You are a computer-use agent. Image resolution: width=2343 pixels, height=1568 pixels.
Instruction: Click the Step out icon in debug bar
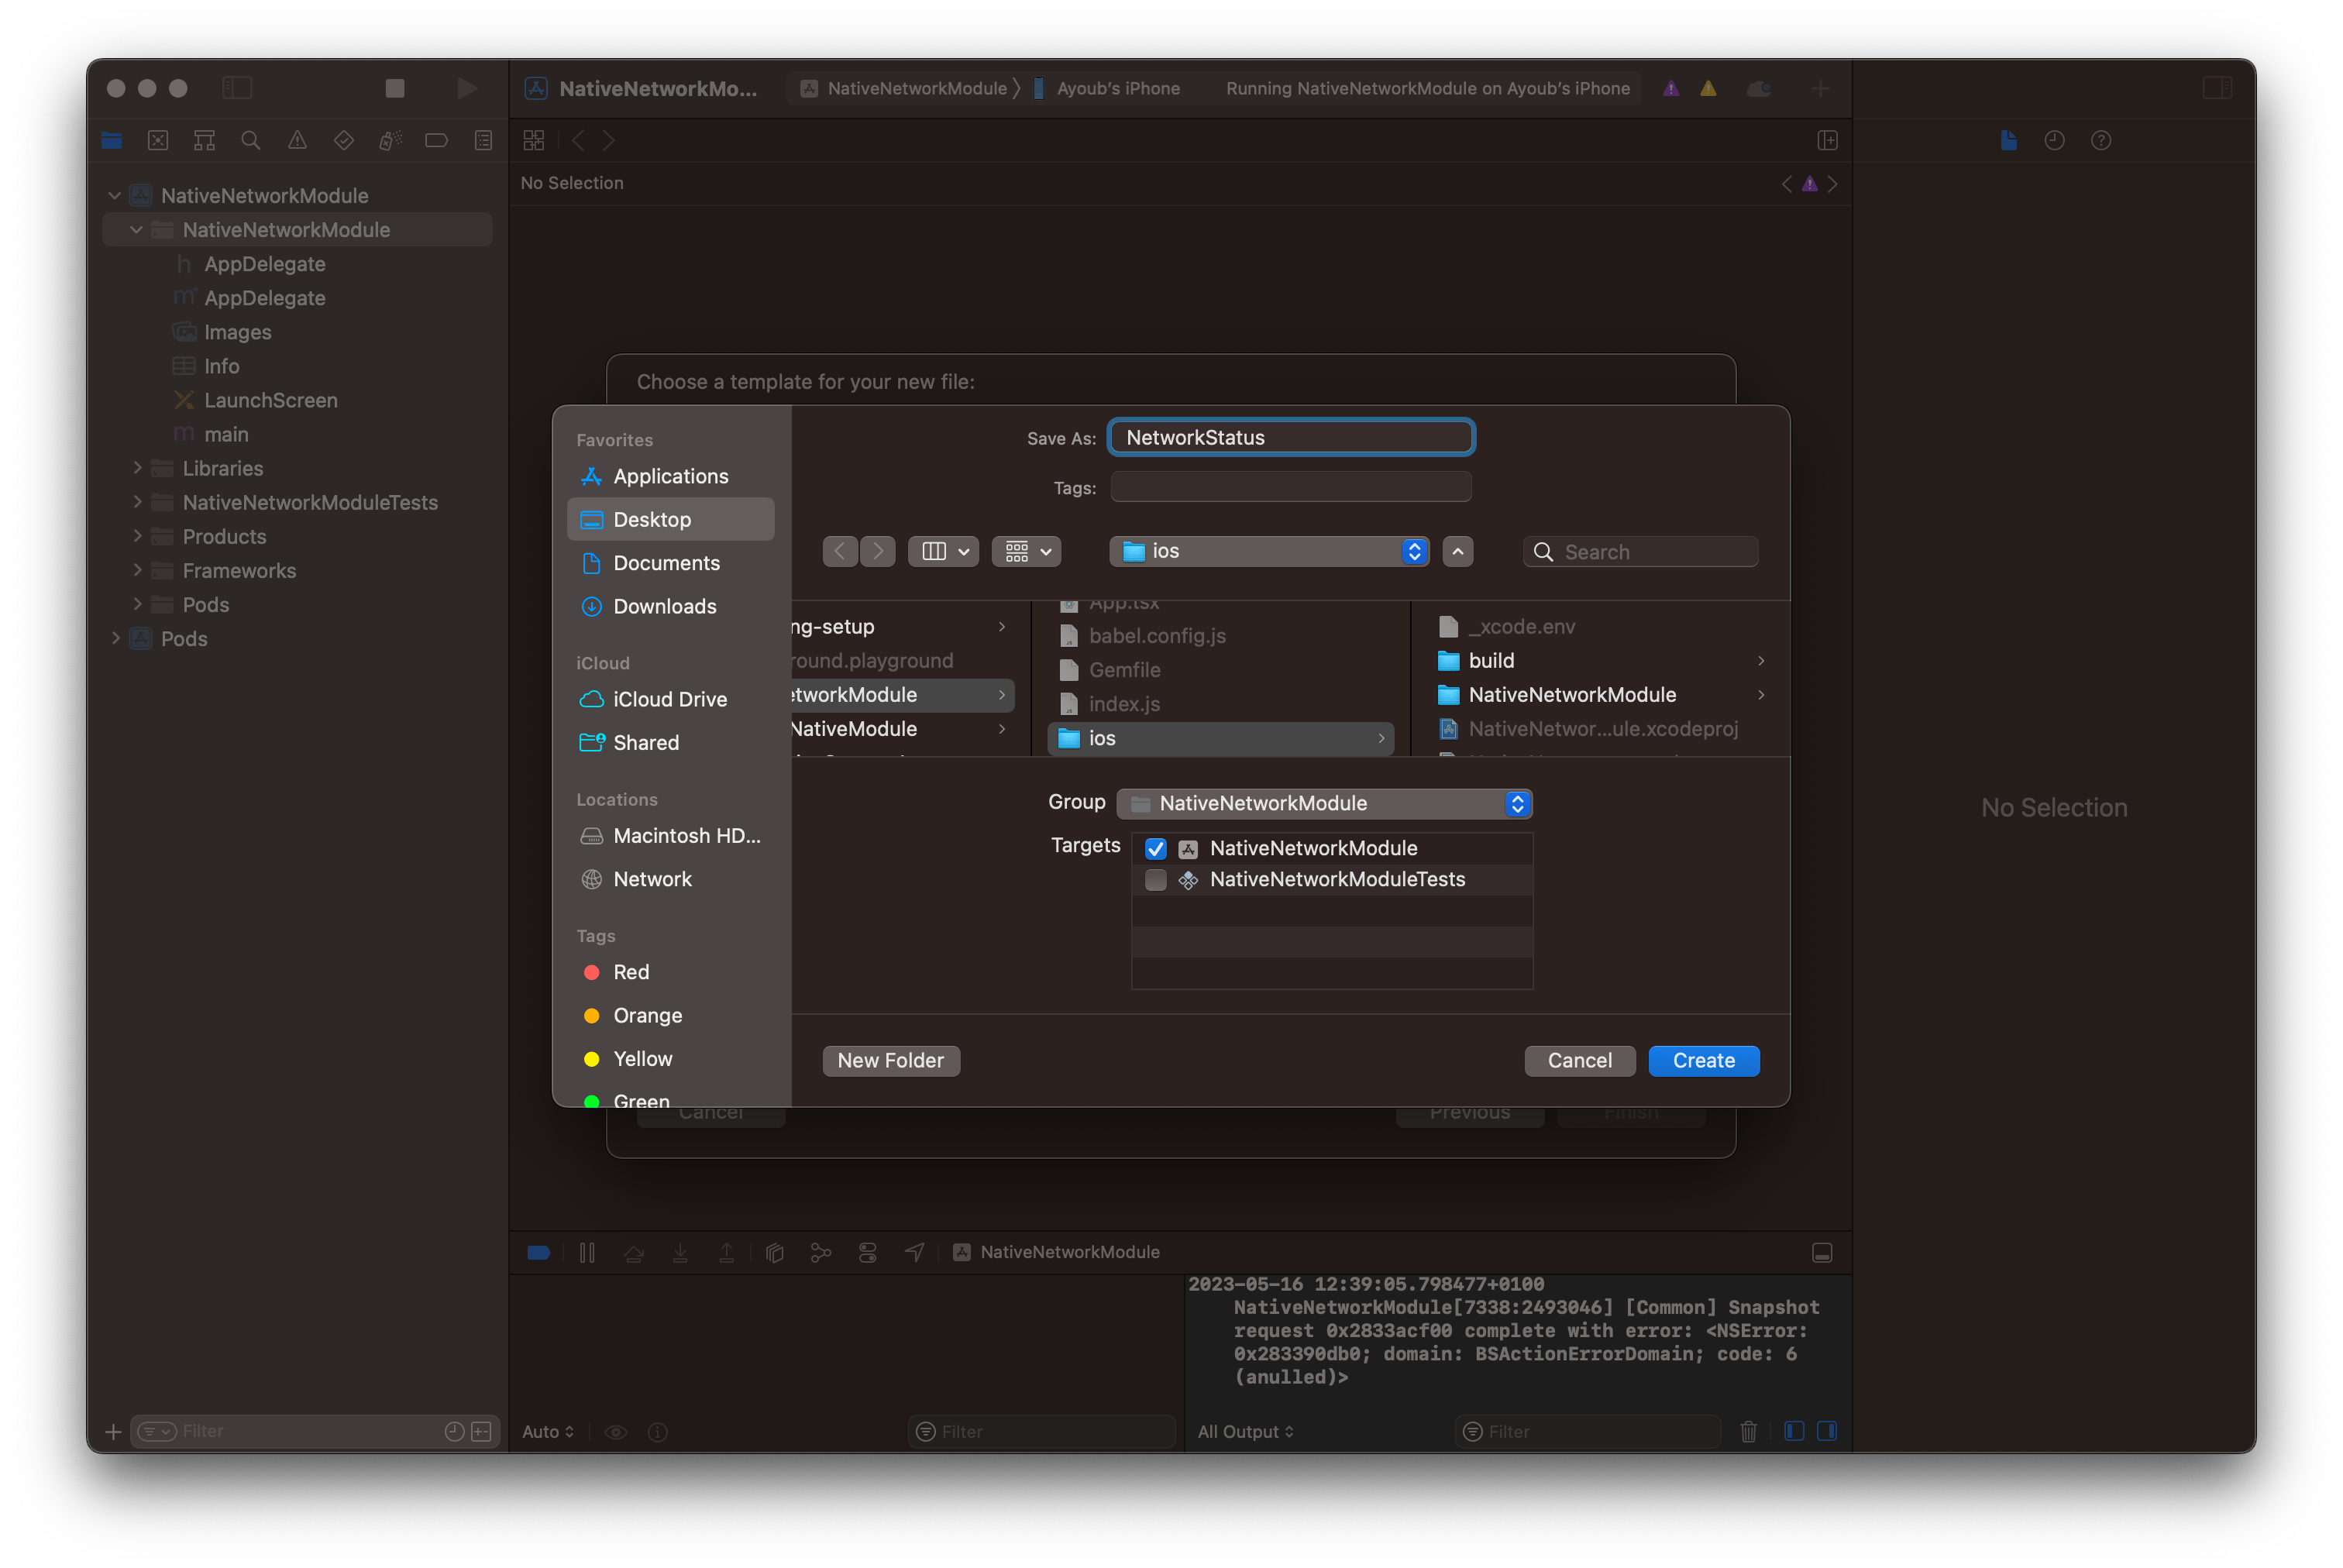coord(727,1252)
